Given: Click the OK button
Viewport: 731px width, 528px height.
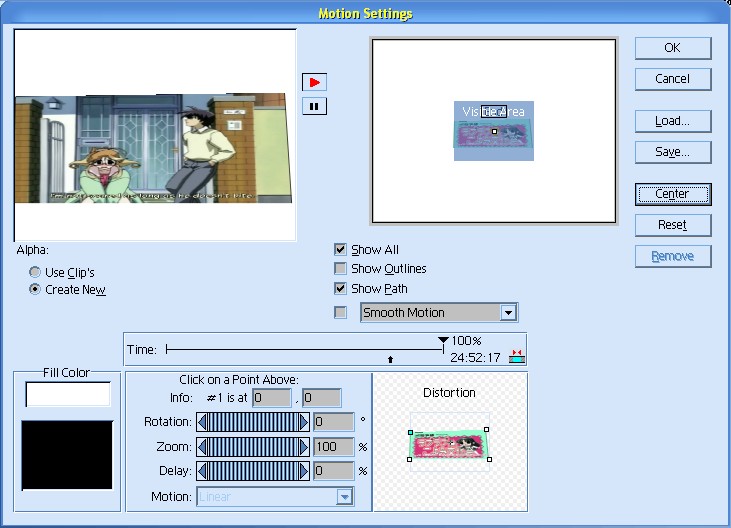Looking at the screenshot, I should click(x=673, y=48).
